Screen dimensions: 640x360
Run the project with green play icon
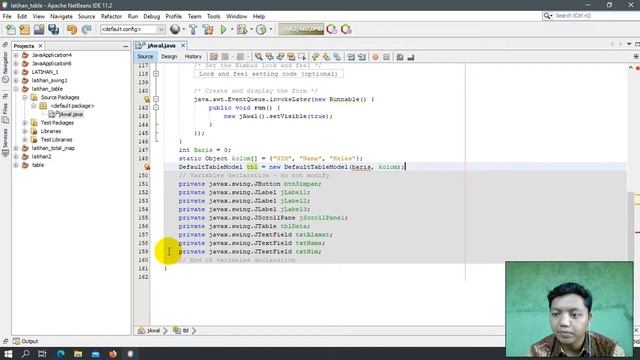click(224, 29)
